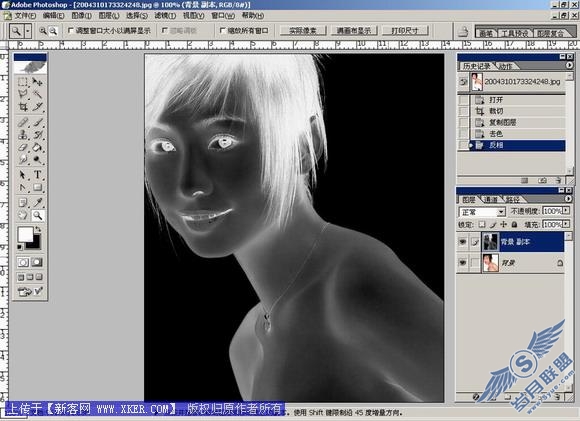
Task: Select the Path Selection arrow tool
Action: pyautogui.click(x=23, y=175)
